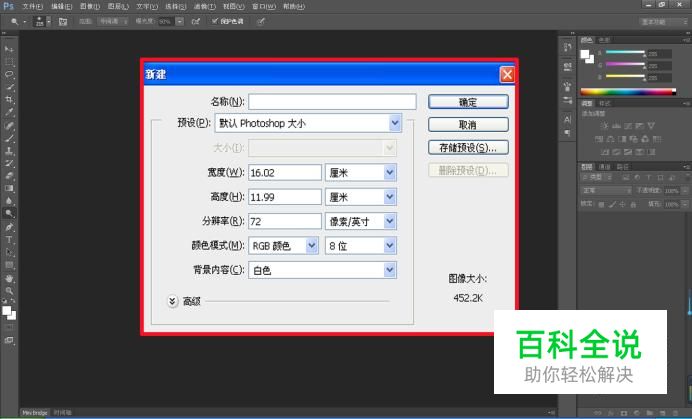Screen dimensions: 692x419
Task: Switch to the 通道 tab
Action: [604, 167]
